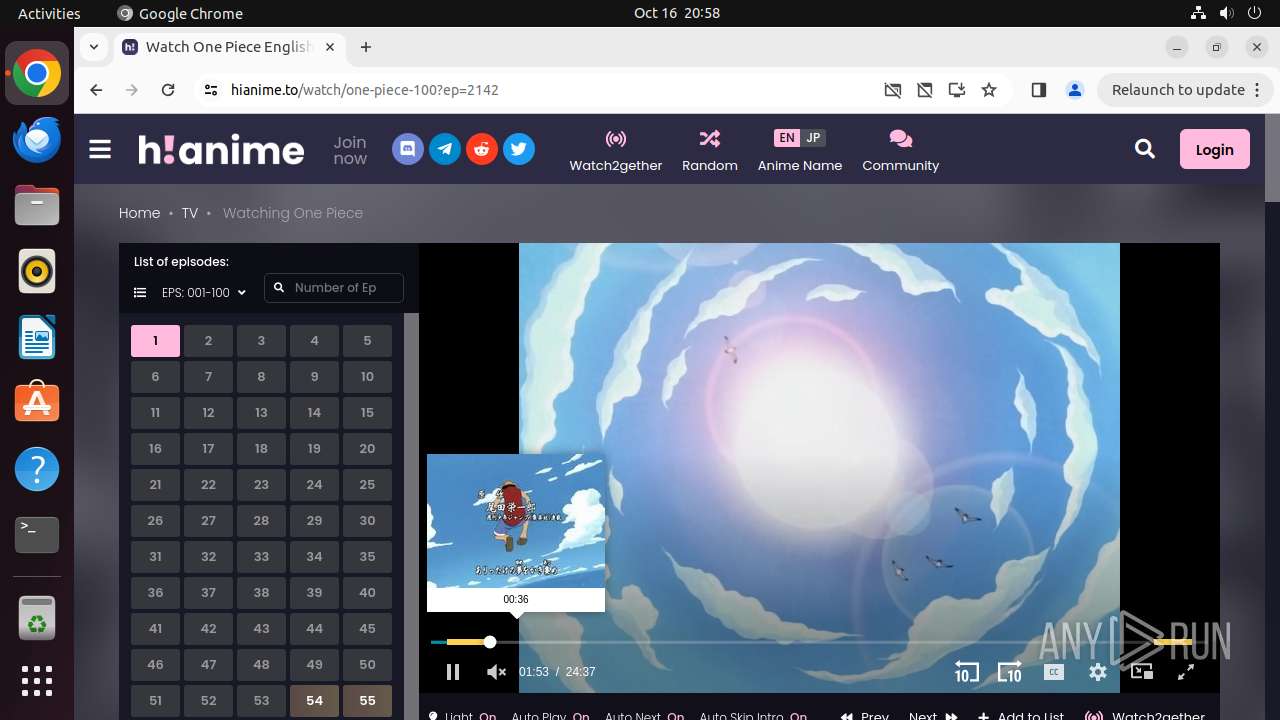
Task: Go back to the previous page
Action: click(x=96, y=90)
